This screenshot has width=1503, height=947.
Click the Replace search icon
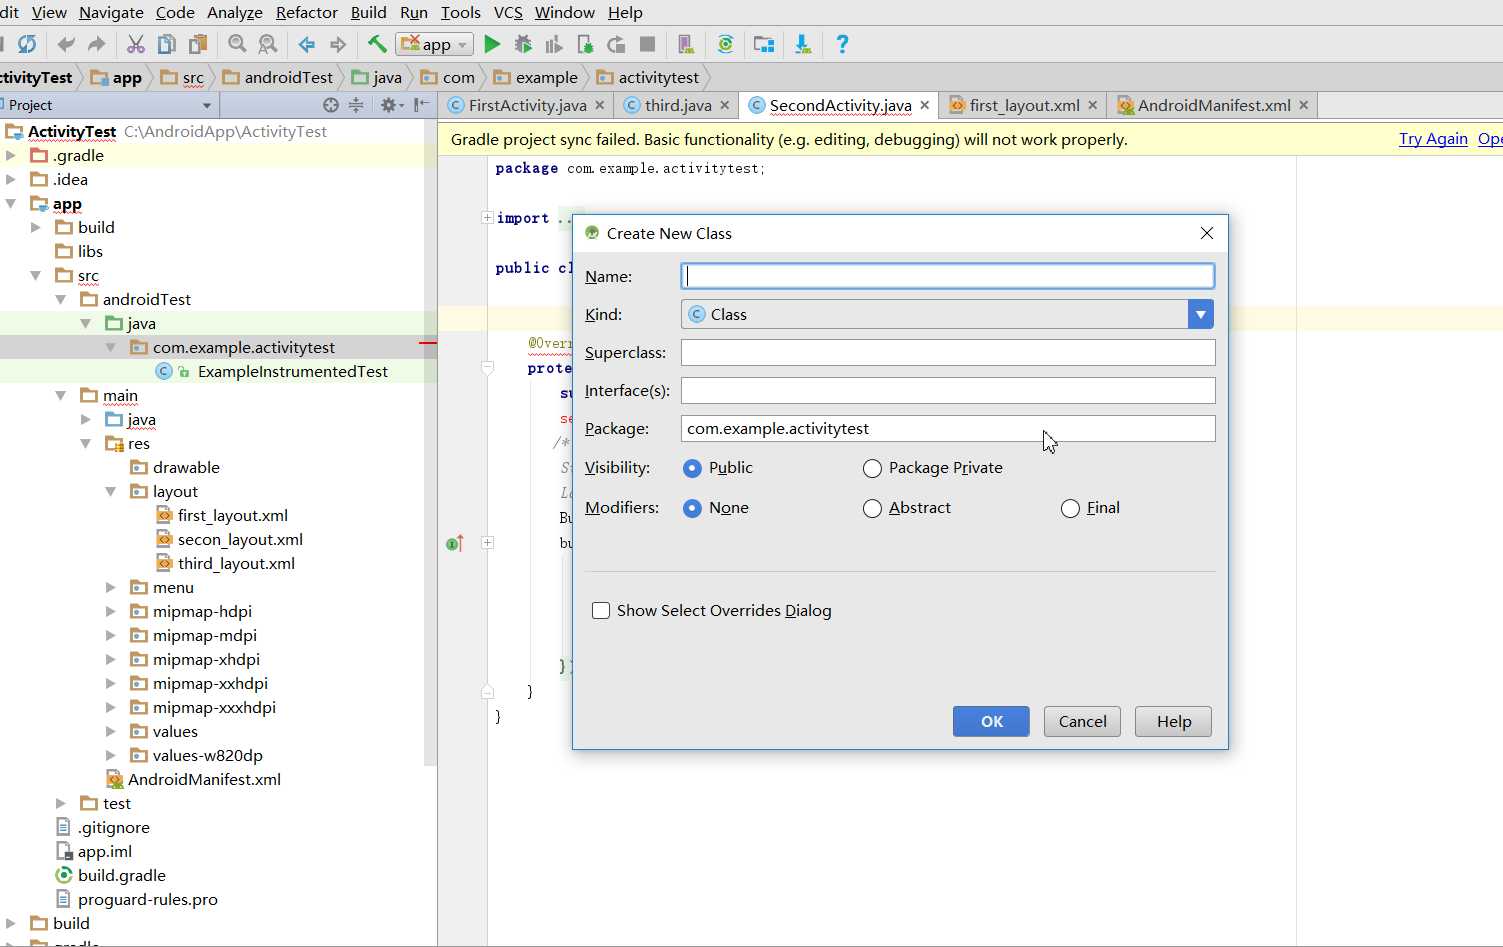(268, 44)
